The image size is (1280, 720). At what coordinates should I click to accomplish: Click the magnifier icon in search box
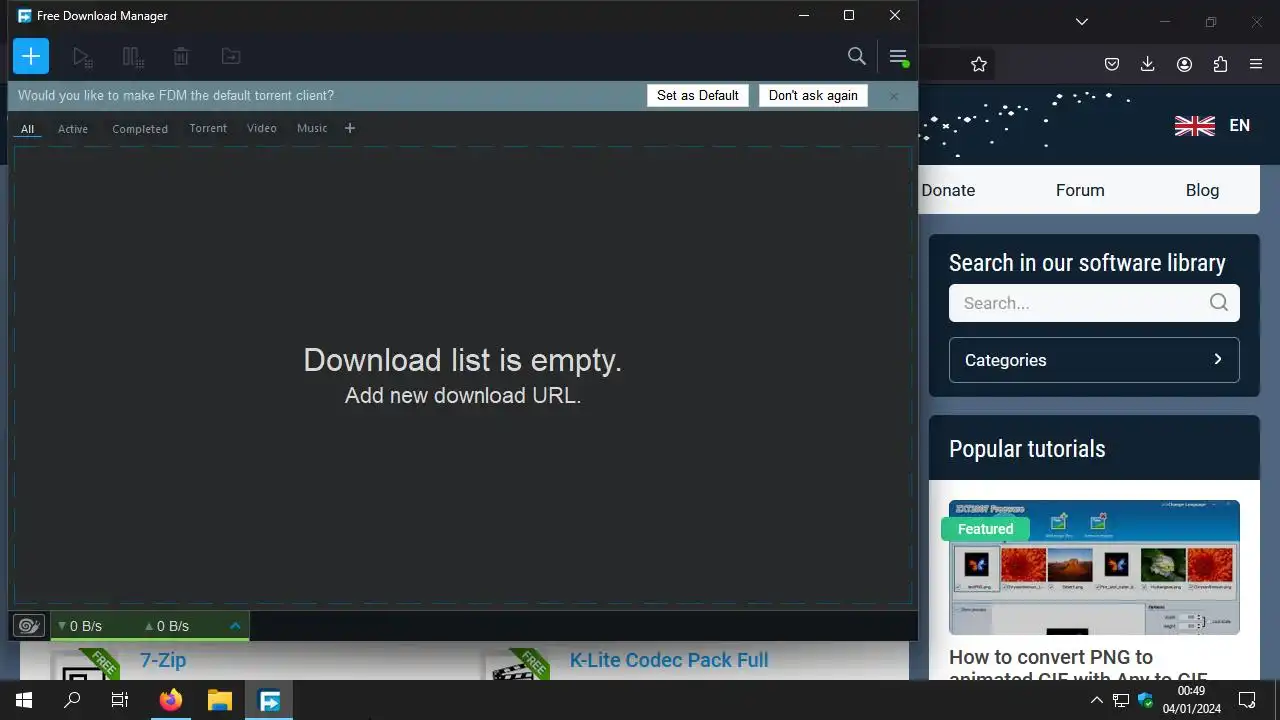pyautogui.click(x=1218, y=302)
